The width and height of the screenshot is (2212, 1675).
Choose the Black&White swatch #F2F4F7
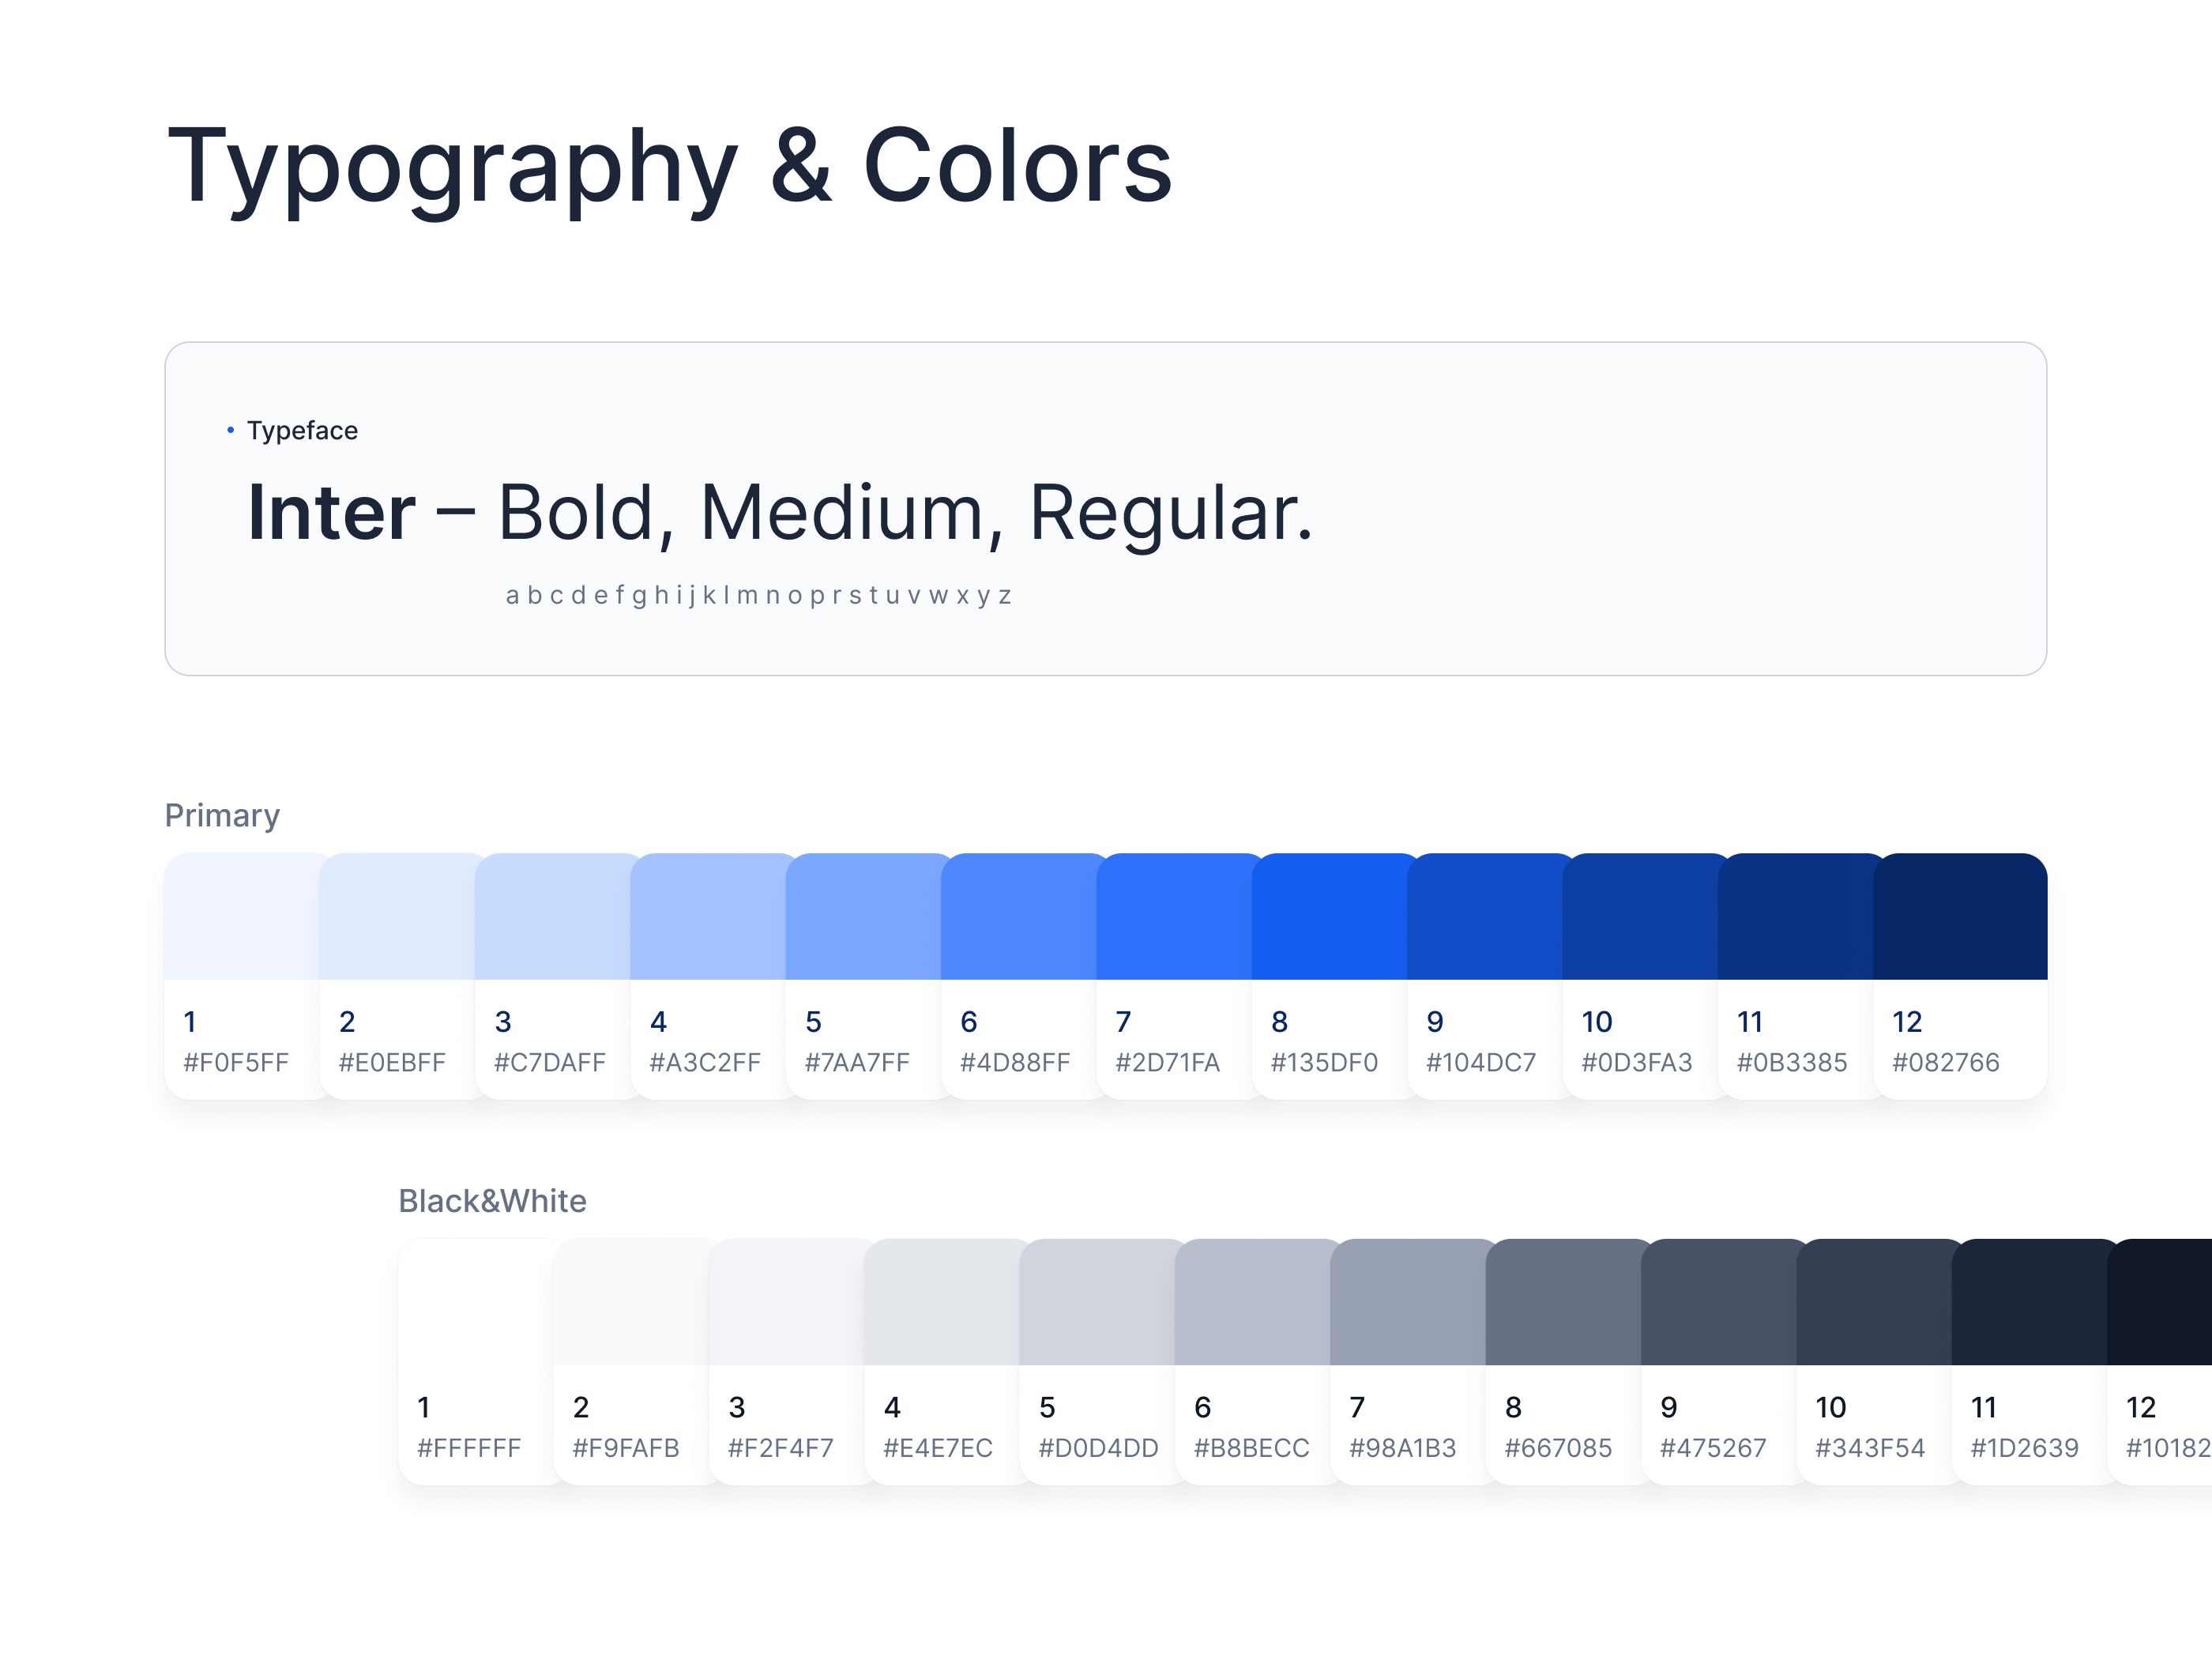(787, 1302)
